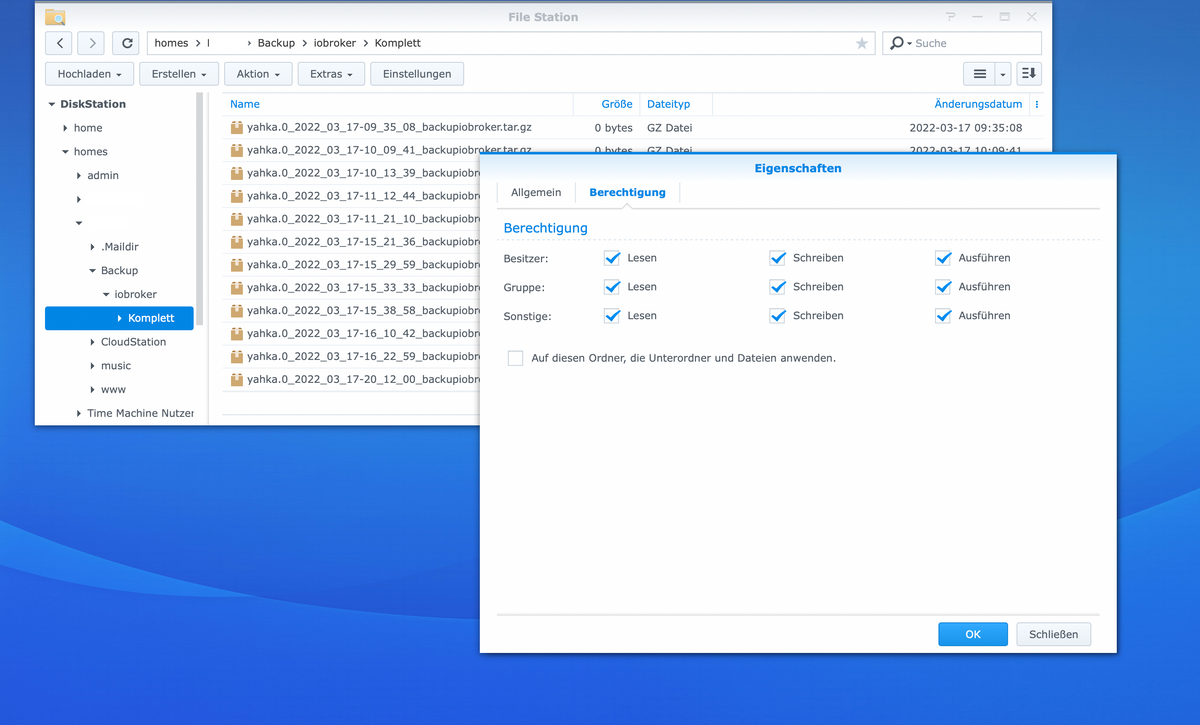This screenshot has width=1200, height=725.
Task: Open the sort order icon
Action: click(1029, 74)
